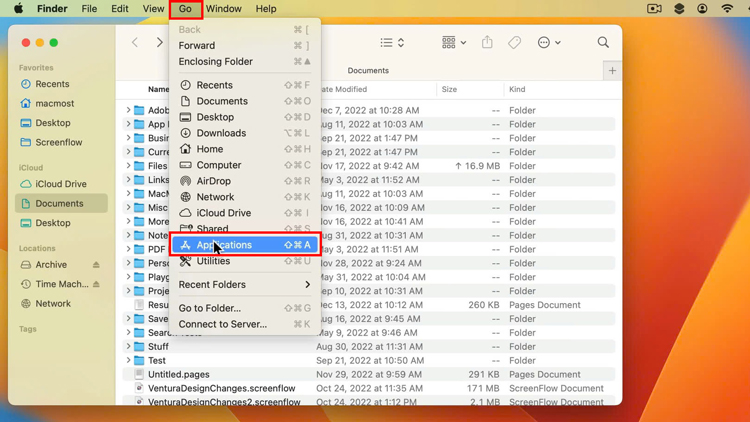Select AirDrop in the Go menu
The height and width of the screenshot is (422, 750).
coord(244,181)
